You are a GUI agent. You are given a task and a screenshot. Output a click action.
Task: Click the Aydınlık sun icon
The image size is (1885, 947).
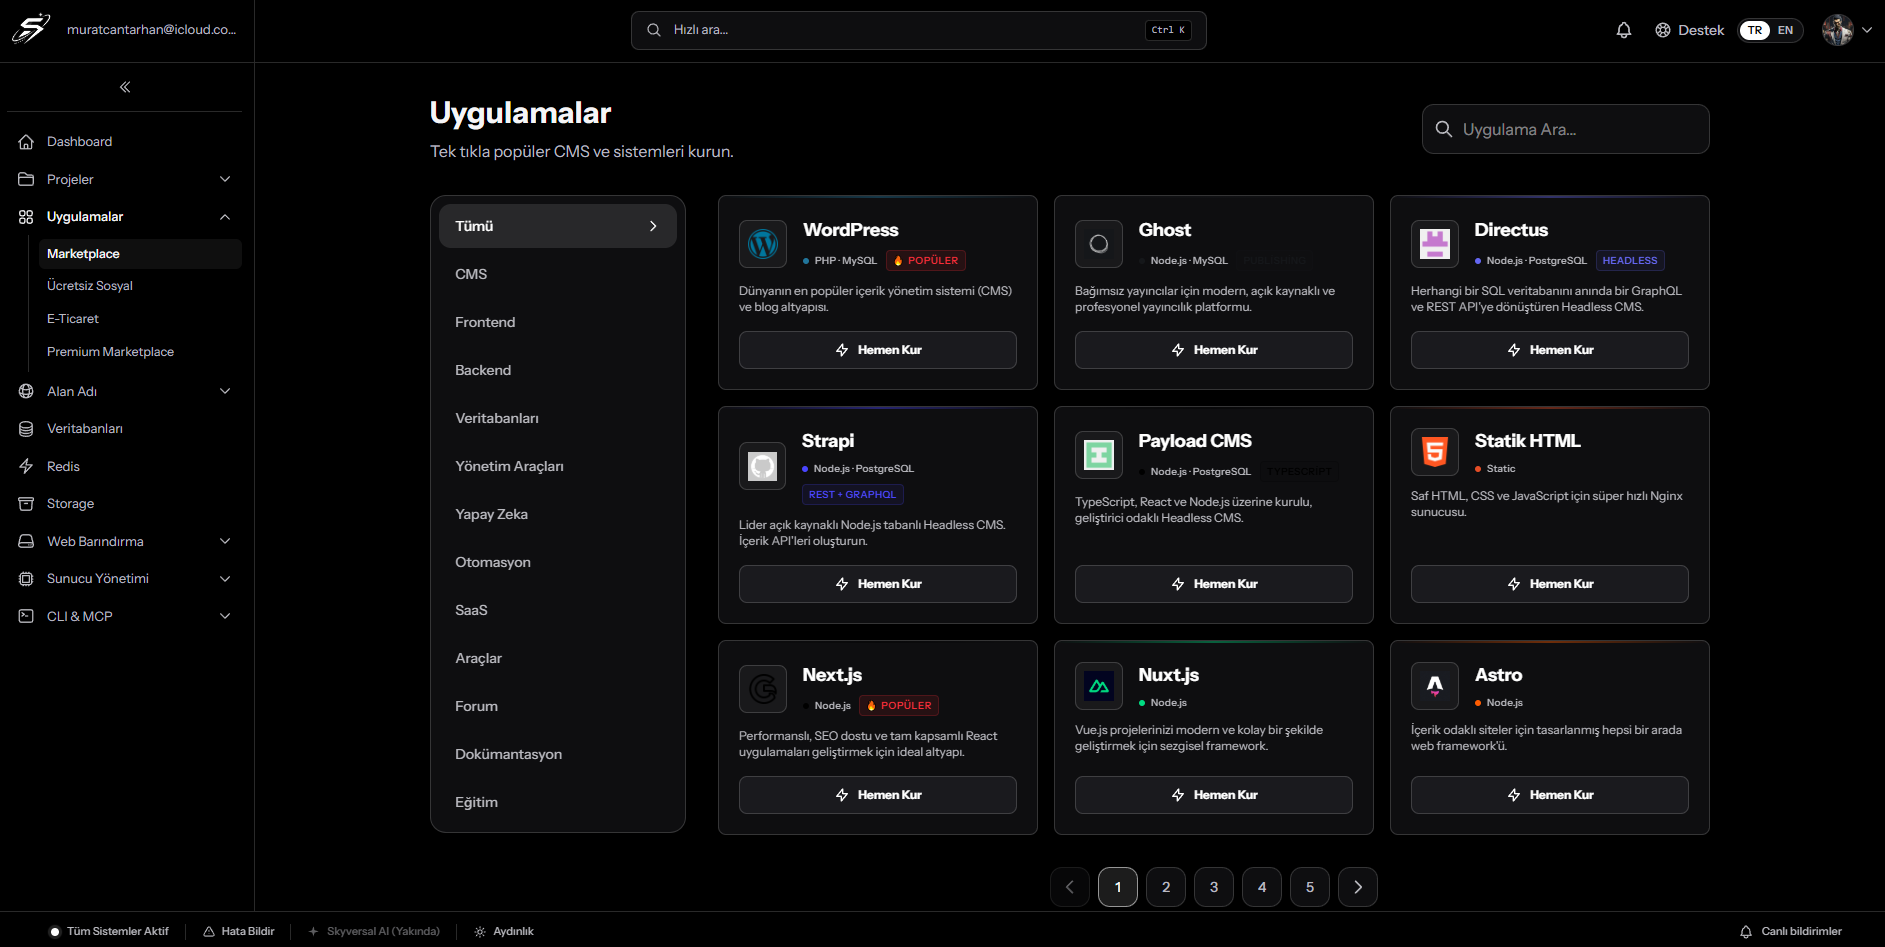tap(480, 931)
